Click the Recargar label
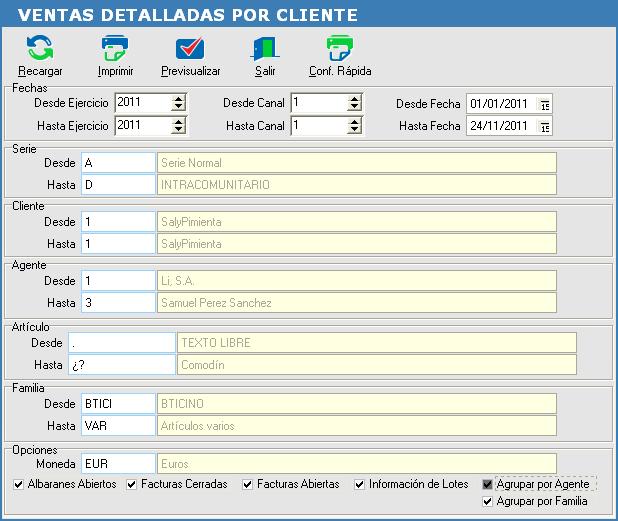The image size is (618, 521). 40,71
